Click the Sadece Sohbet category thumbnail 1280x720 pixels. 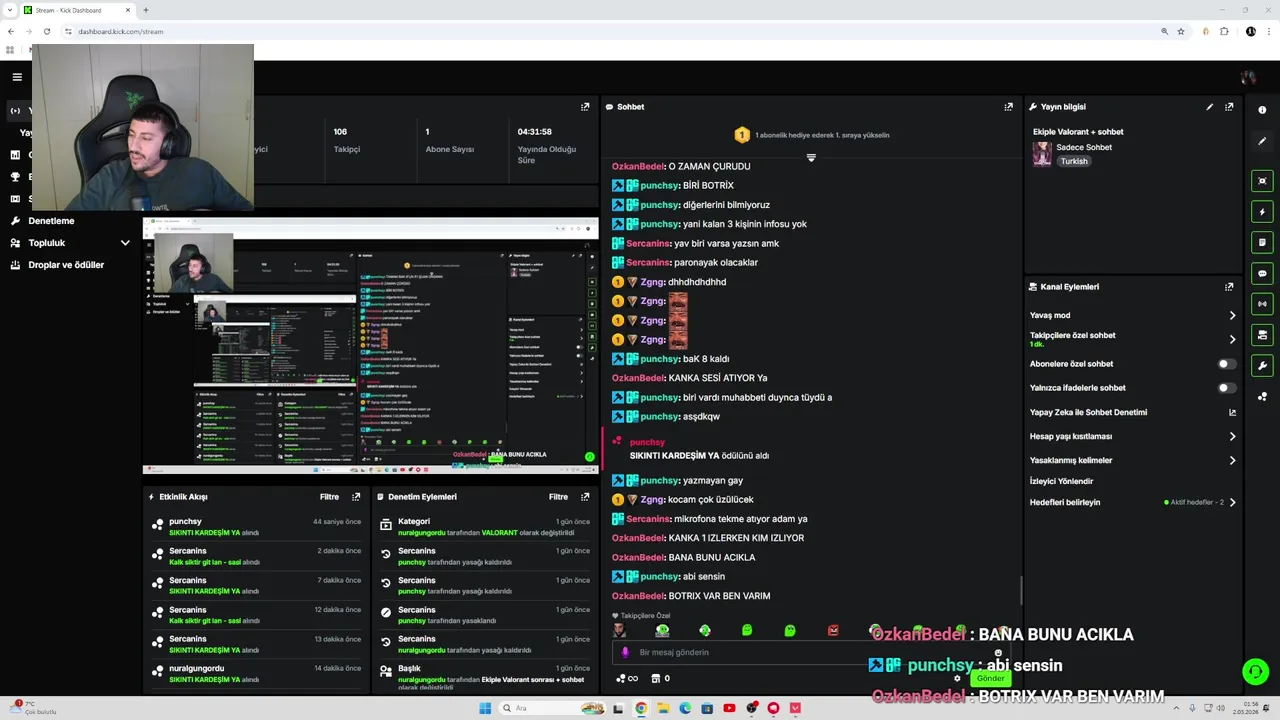(x=1042, y=153)
